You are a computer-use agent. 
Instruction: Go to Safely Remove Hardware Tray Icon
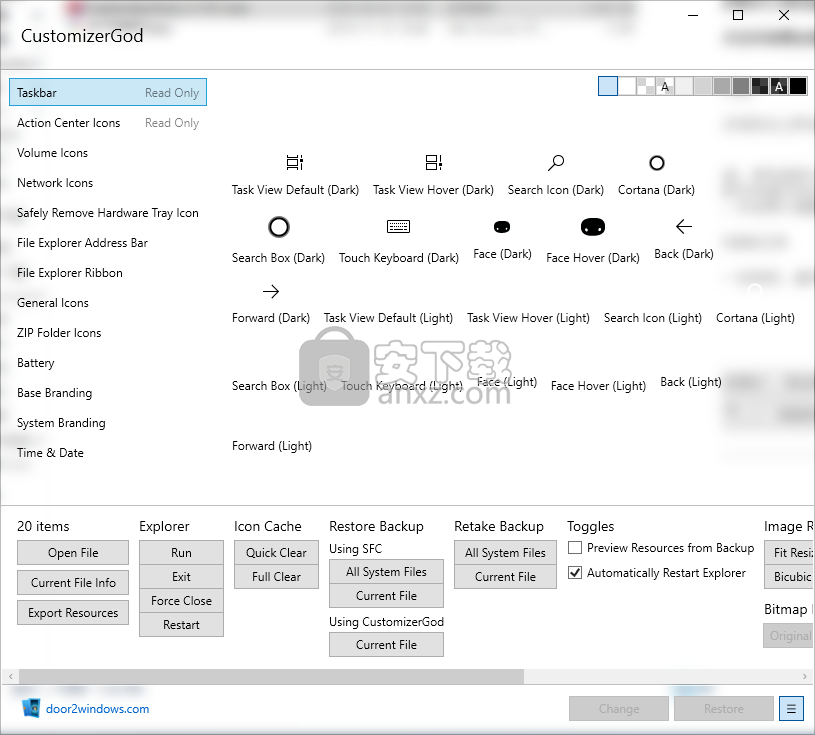pyautogui.click(x=108, y=213)
